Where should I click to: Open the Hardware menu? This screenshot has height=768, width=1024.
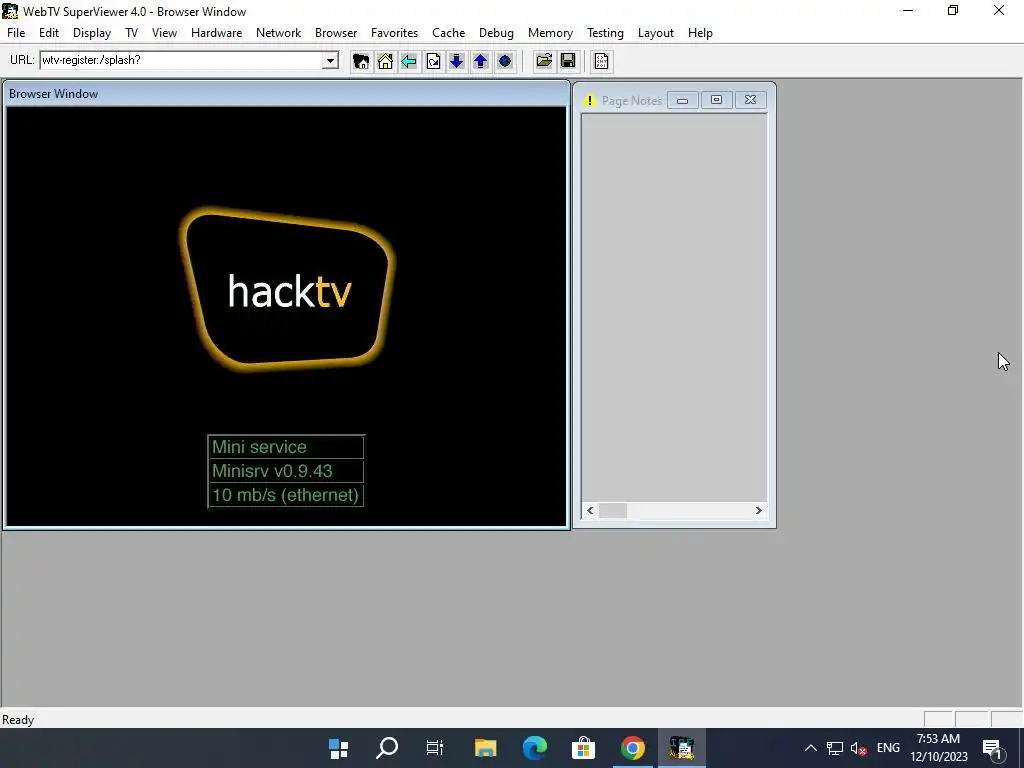[216, 33]
